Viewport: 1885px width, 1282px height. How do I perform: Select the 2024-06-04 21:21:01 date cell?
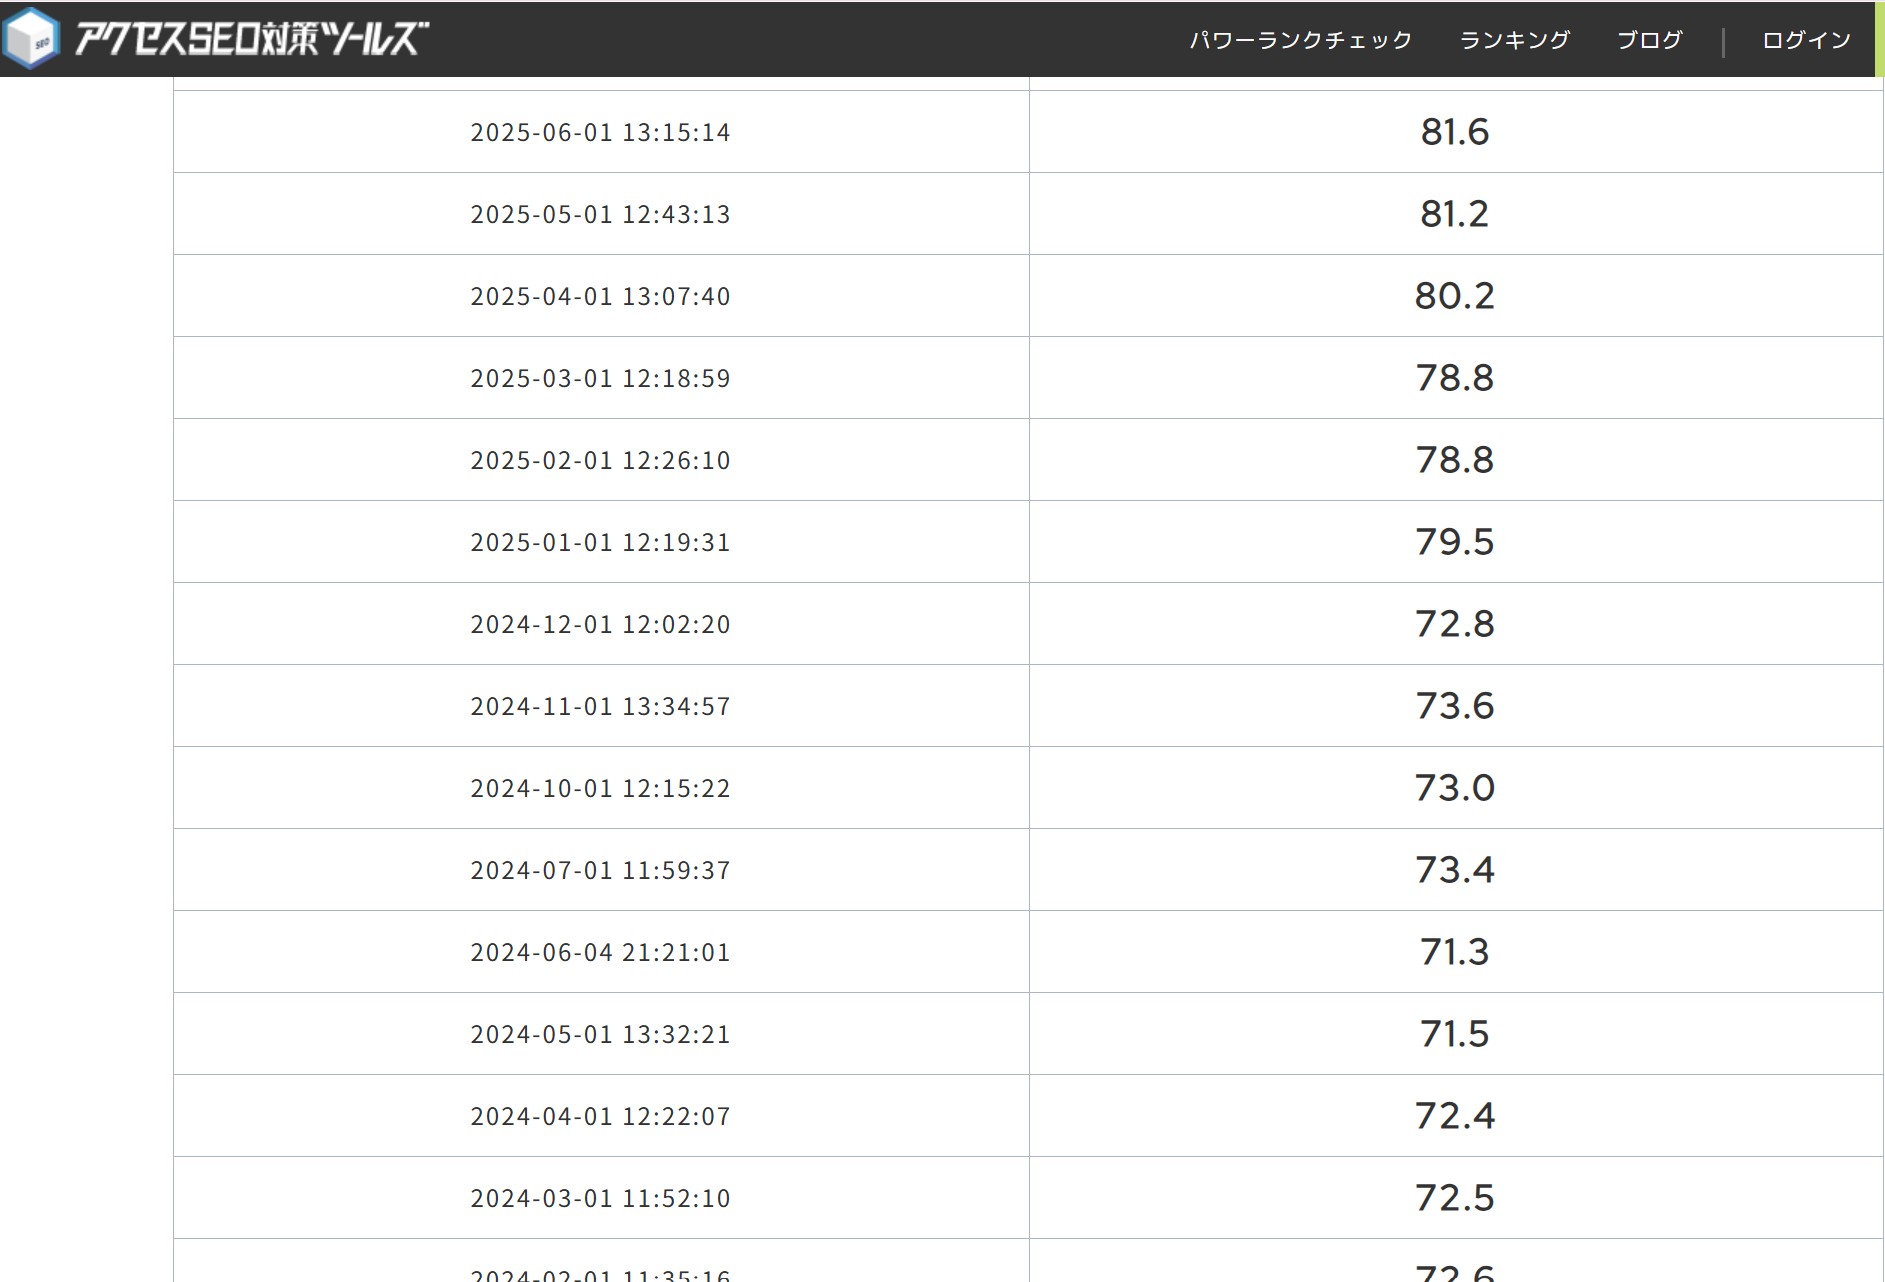pyautogui.click(x=600, y=952)
